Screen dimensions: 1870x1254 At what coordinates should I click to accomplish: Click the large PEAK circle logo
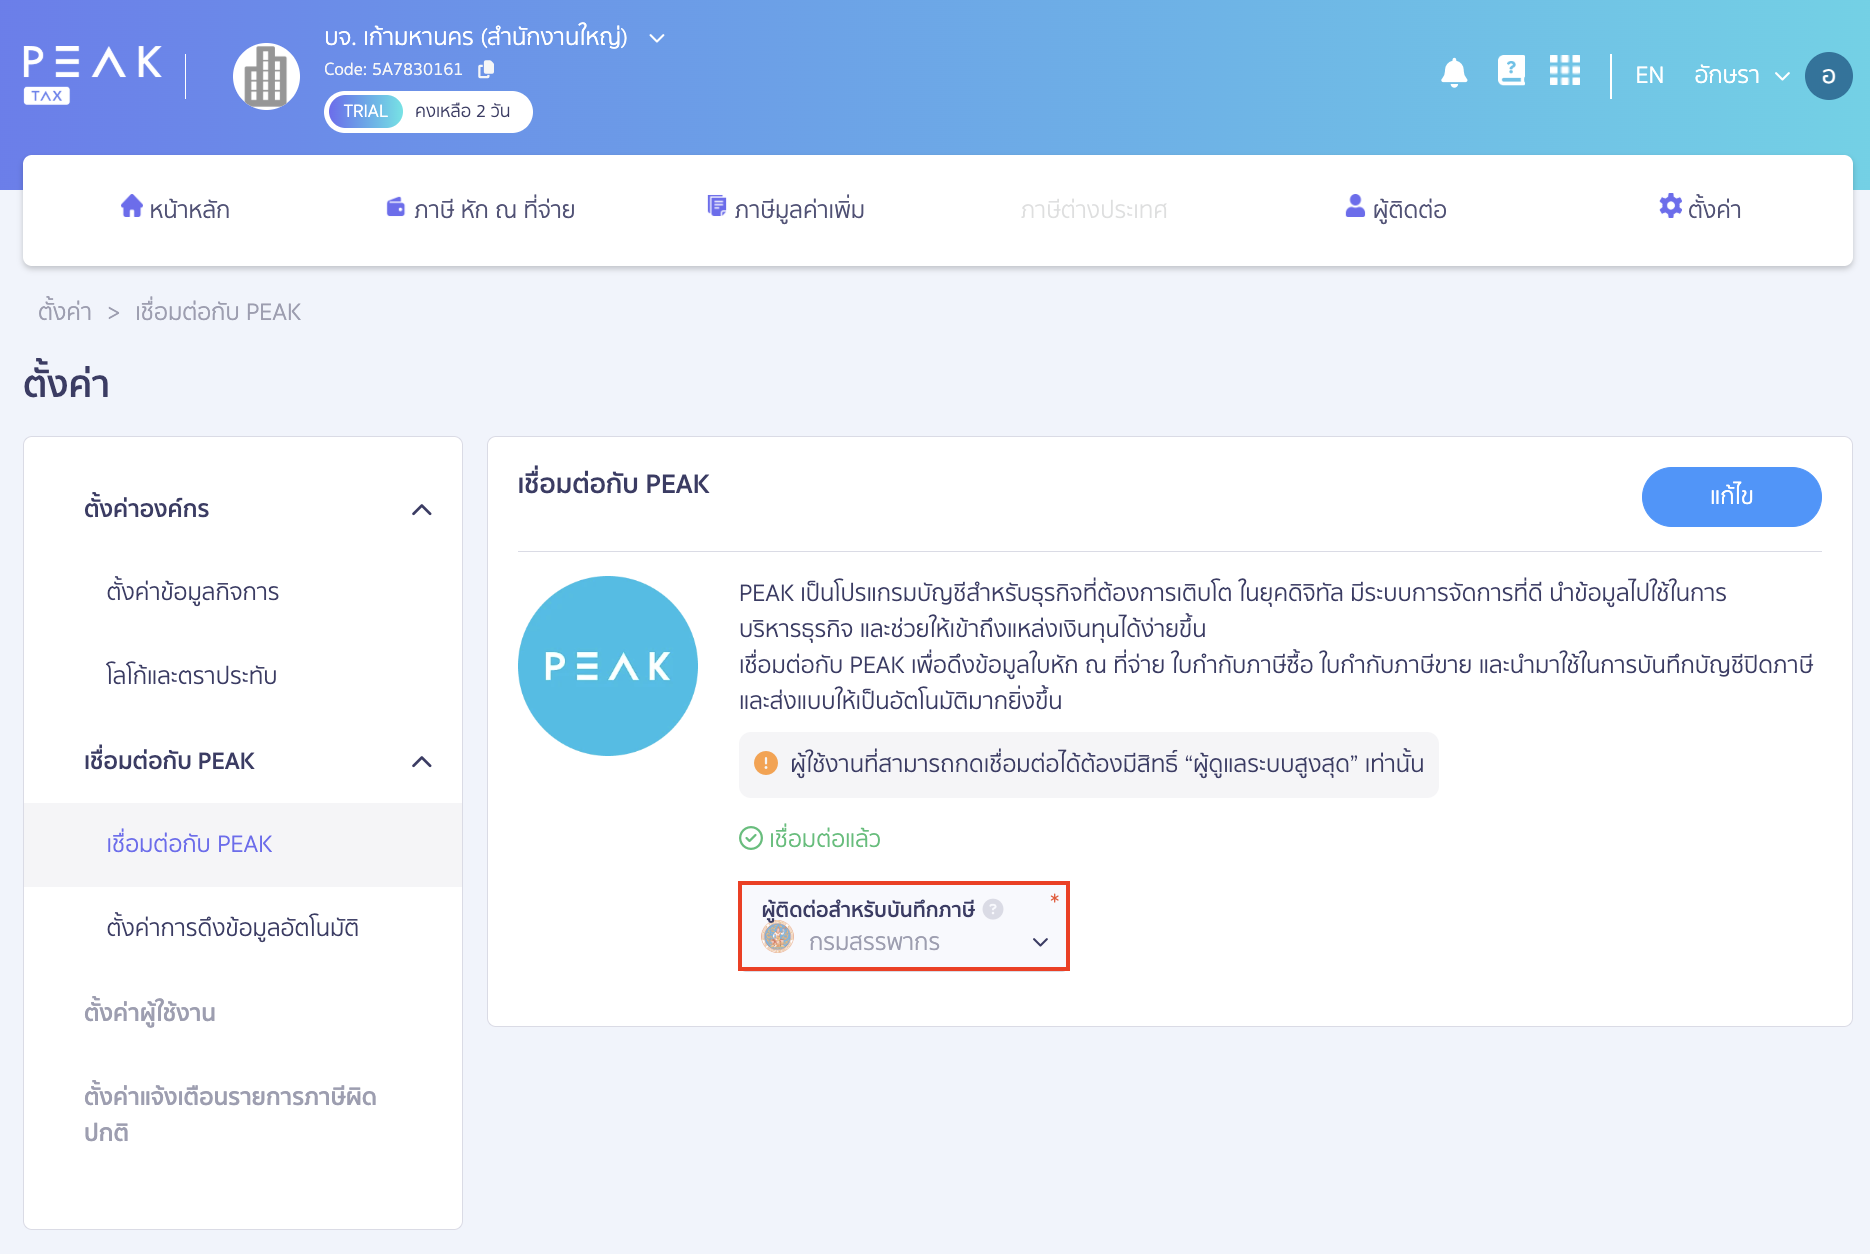[x=608, y=666]
